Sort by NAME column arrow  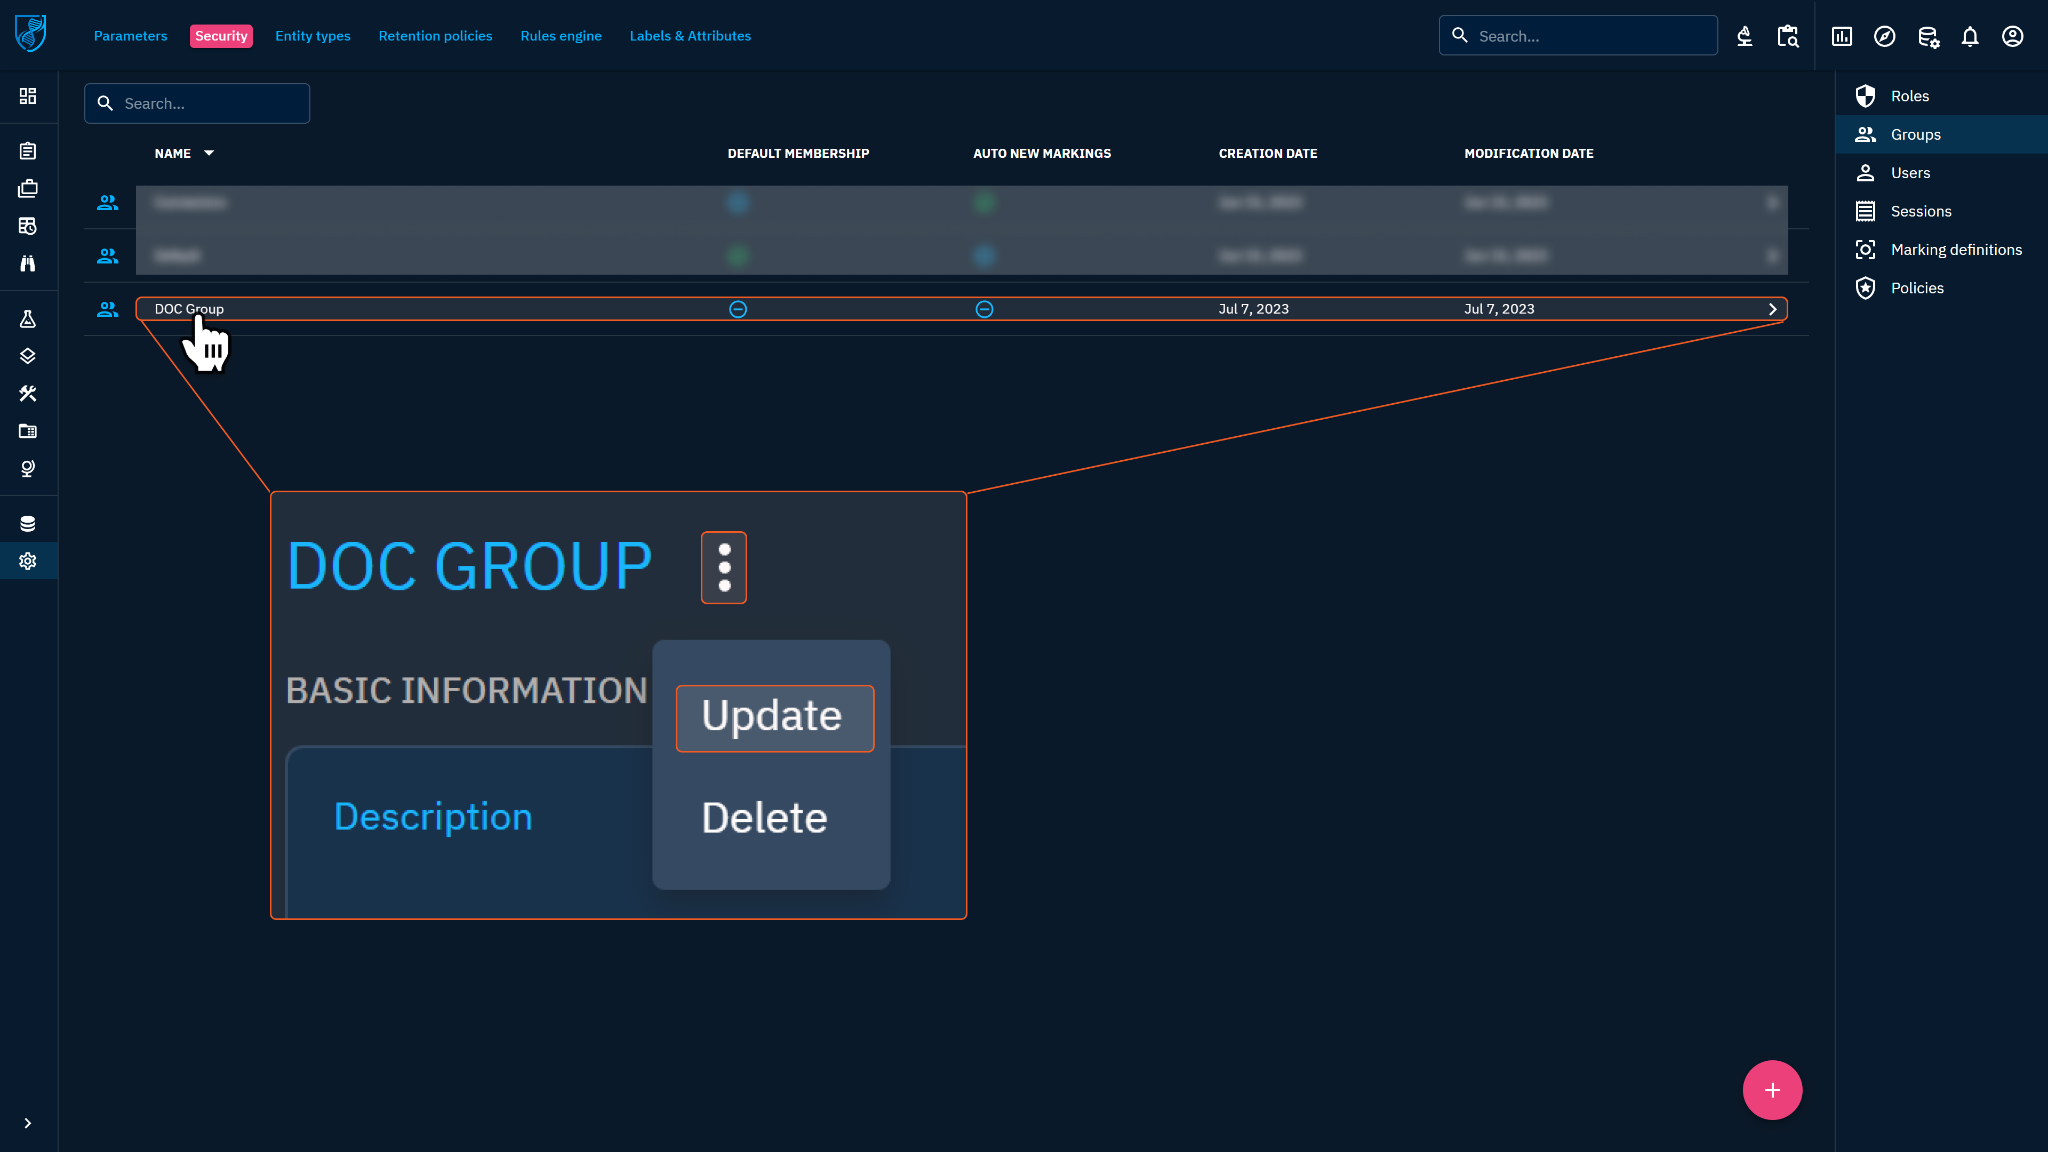(209, 153)
